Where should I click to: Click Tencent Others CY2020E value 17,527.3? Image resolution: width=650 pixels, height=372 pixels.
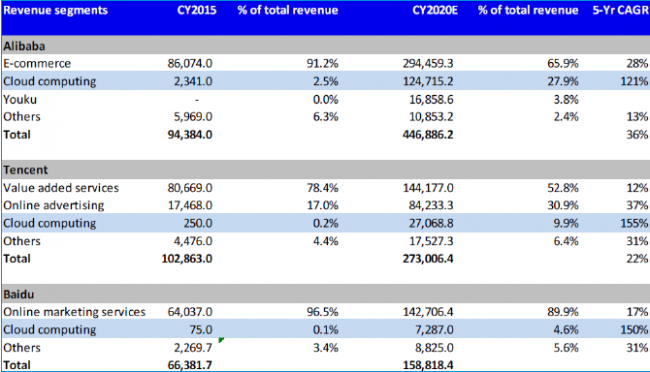[x=431, y=241]
